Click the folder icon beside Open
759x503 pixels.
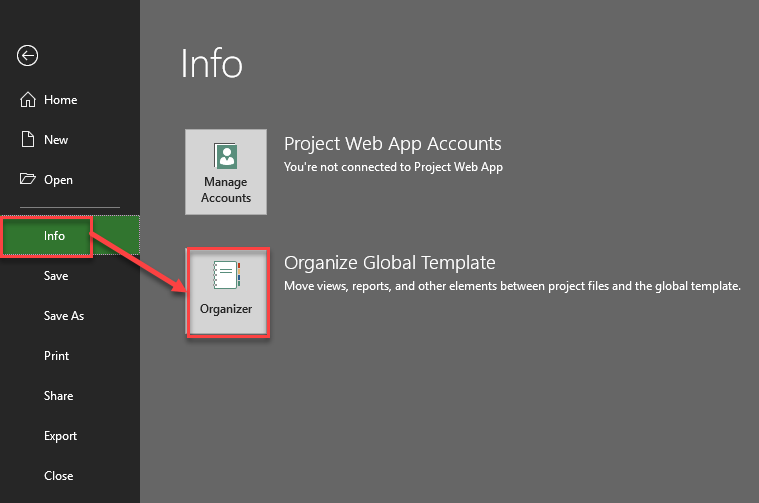click(28, 180)
